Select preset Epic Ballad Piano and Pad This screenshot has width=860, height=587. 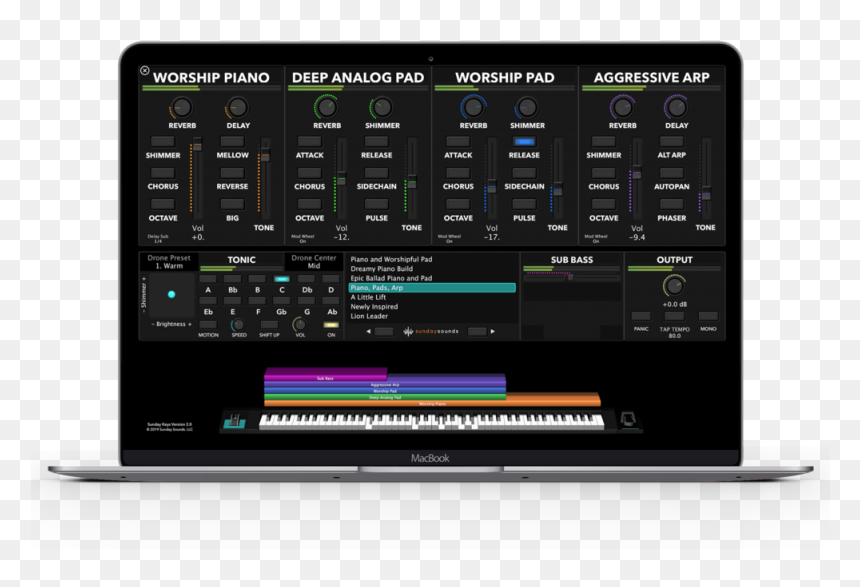point(432,278)
